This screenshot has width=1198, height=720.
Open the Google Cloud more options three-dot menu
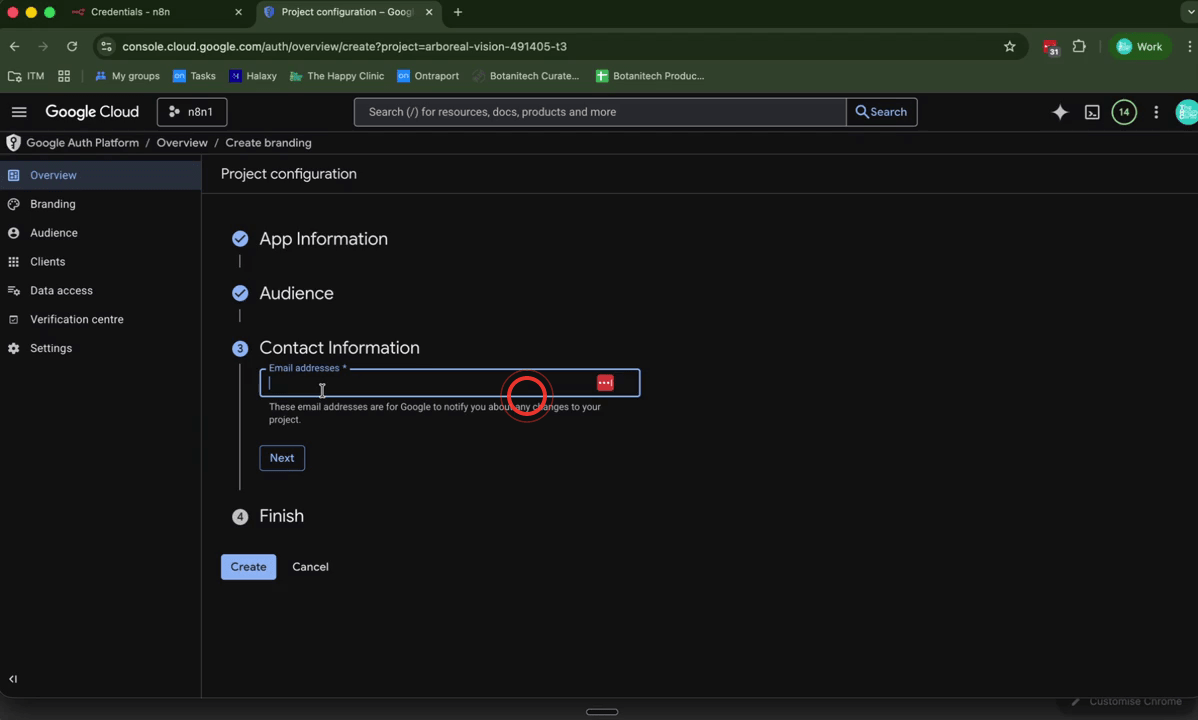click(x=1156, y=112)
